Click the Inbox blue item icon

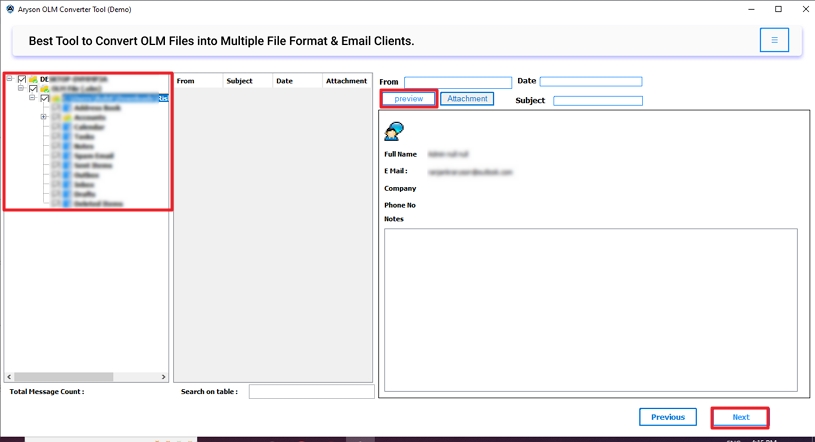(67, 185)
